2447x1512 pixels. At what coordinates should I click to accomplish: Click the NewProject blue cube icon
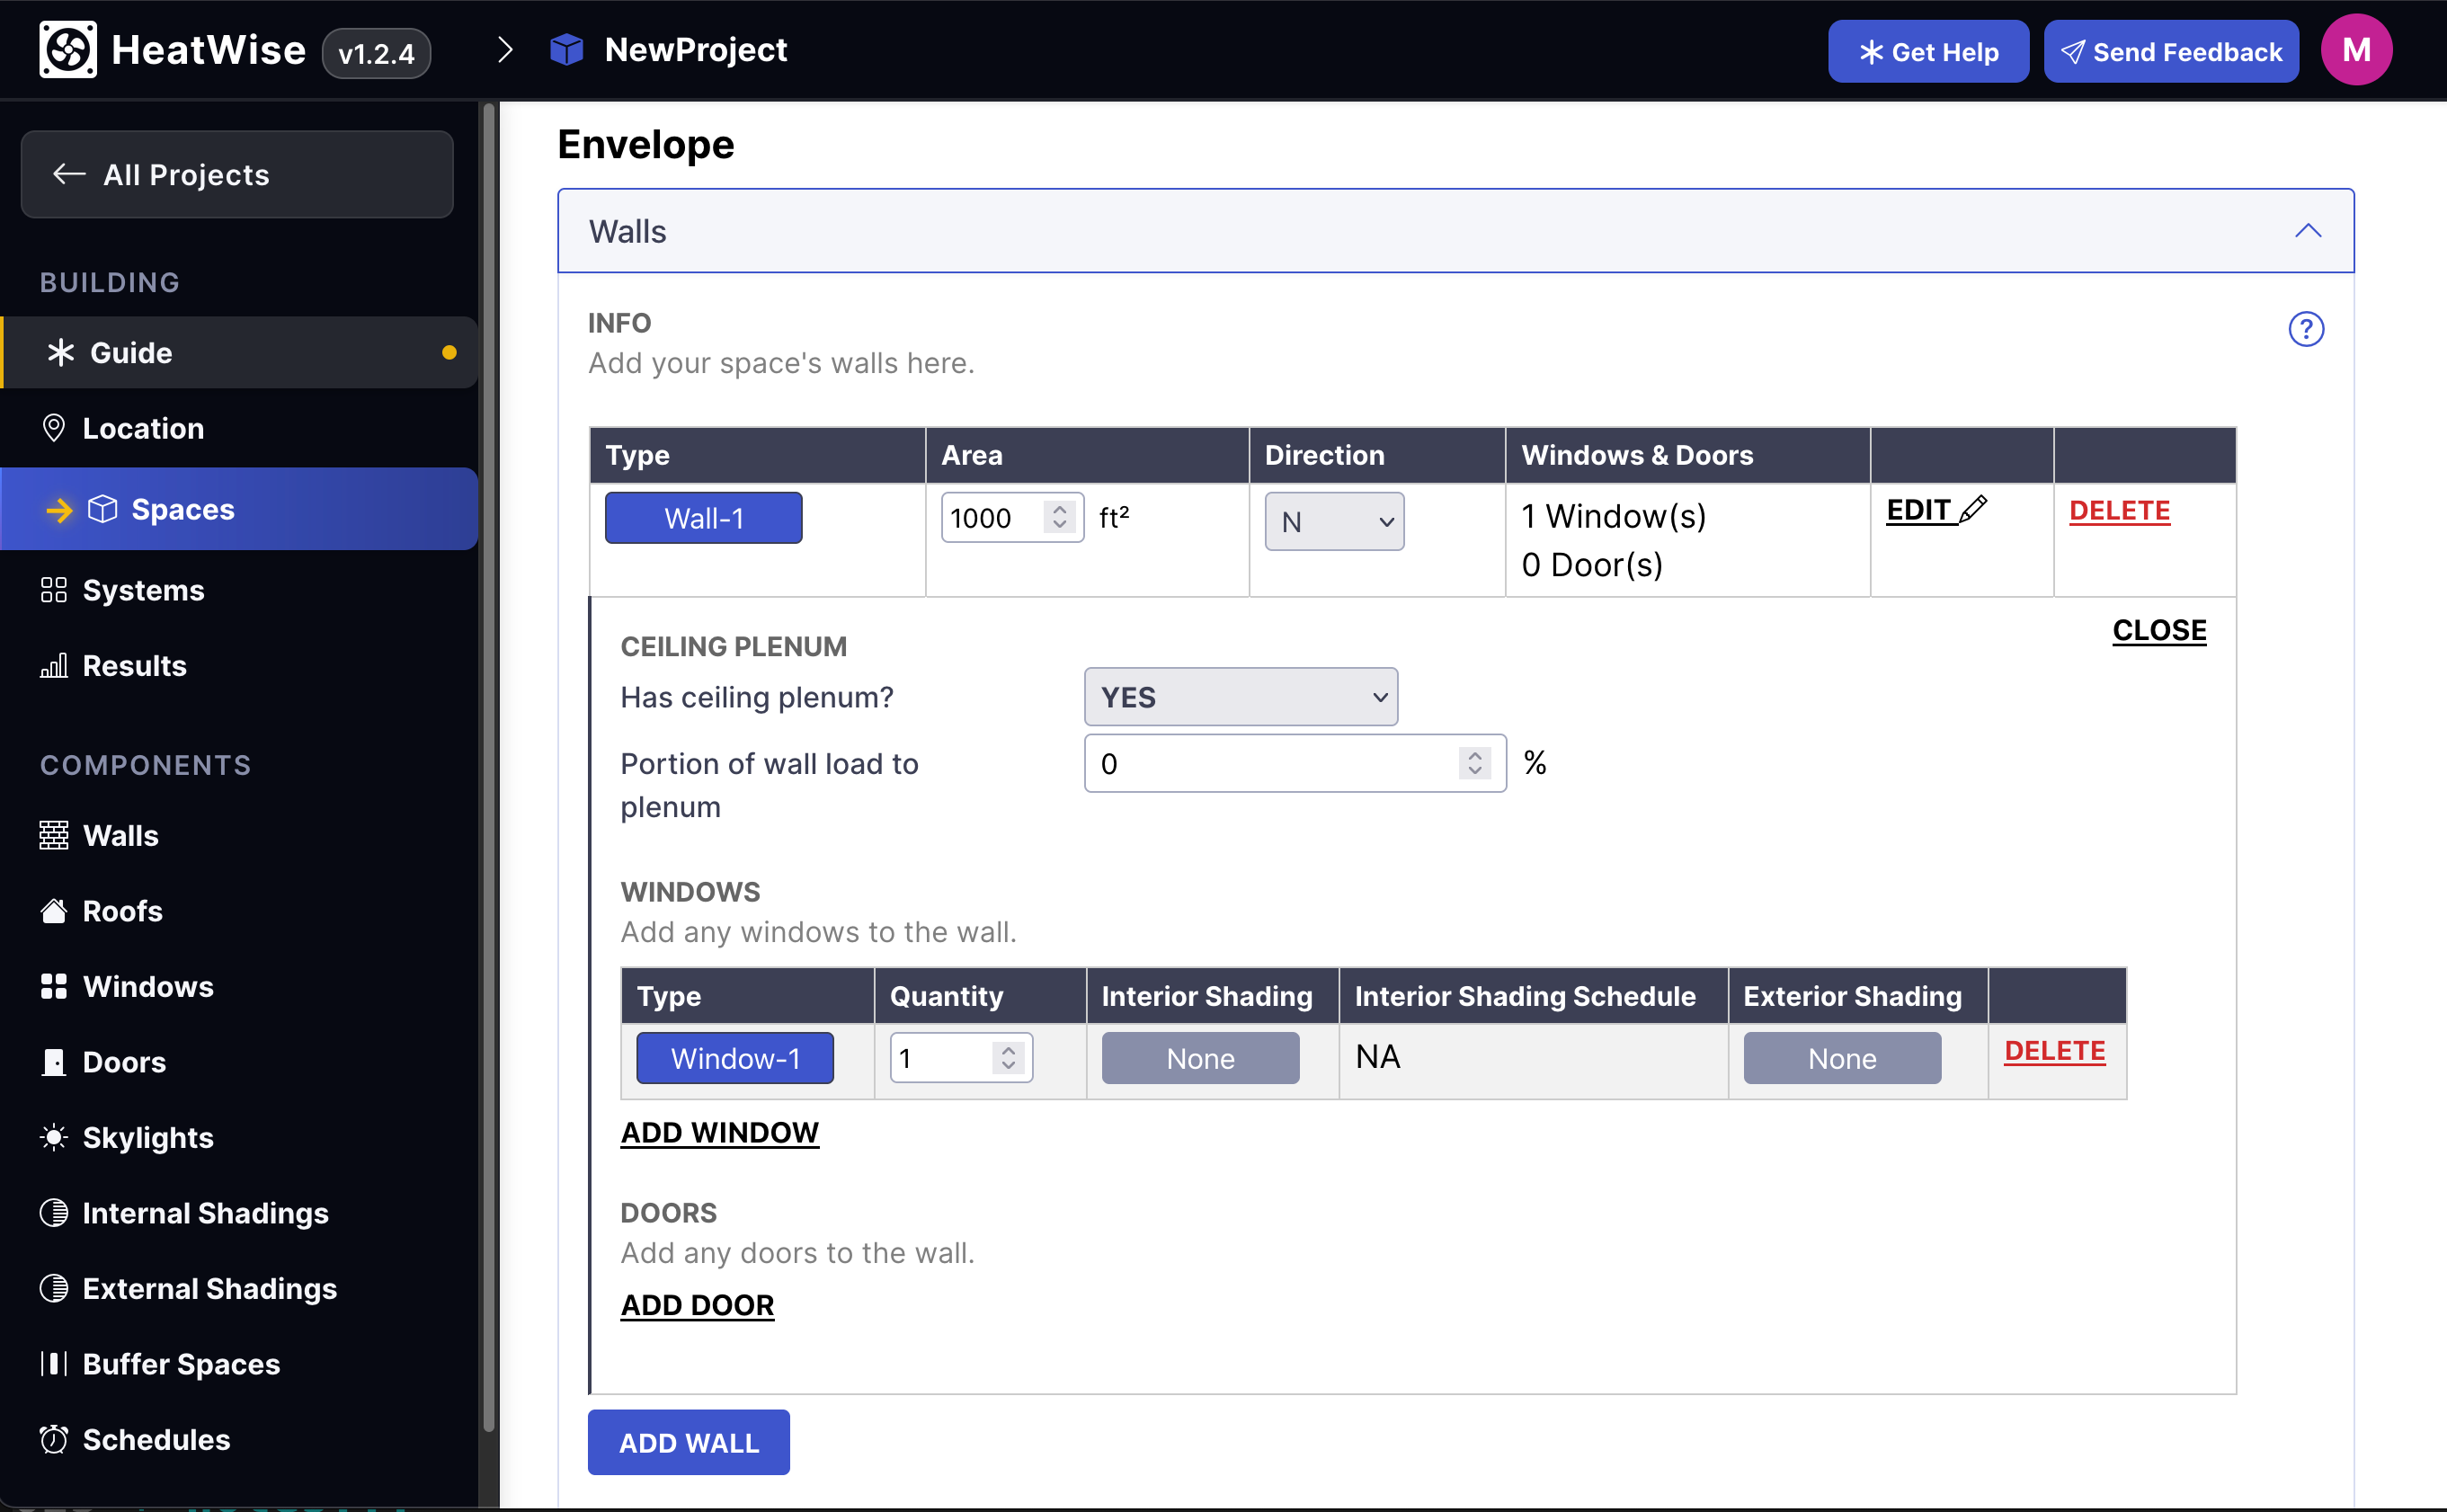(567, 49)
